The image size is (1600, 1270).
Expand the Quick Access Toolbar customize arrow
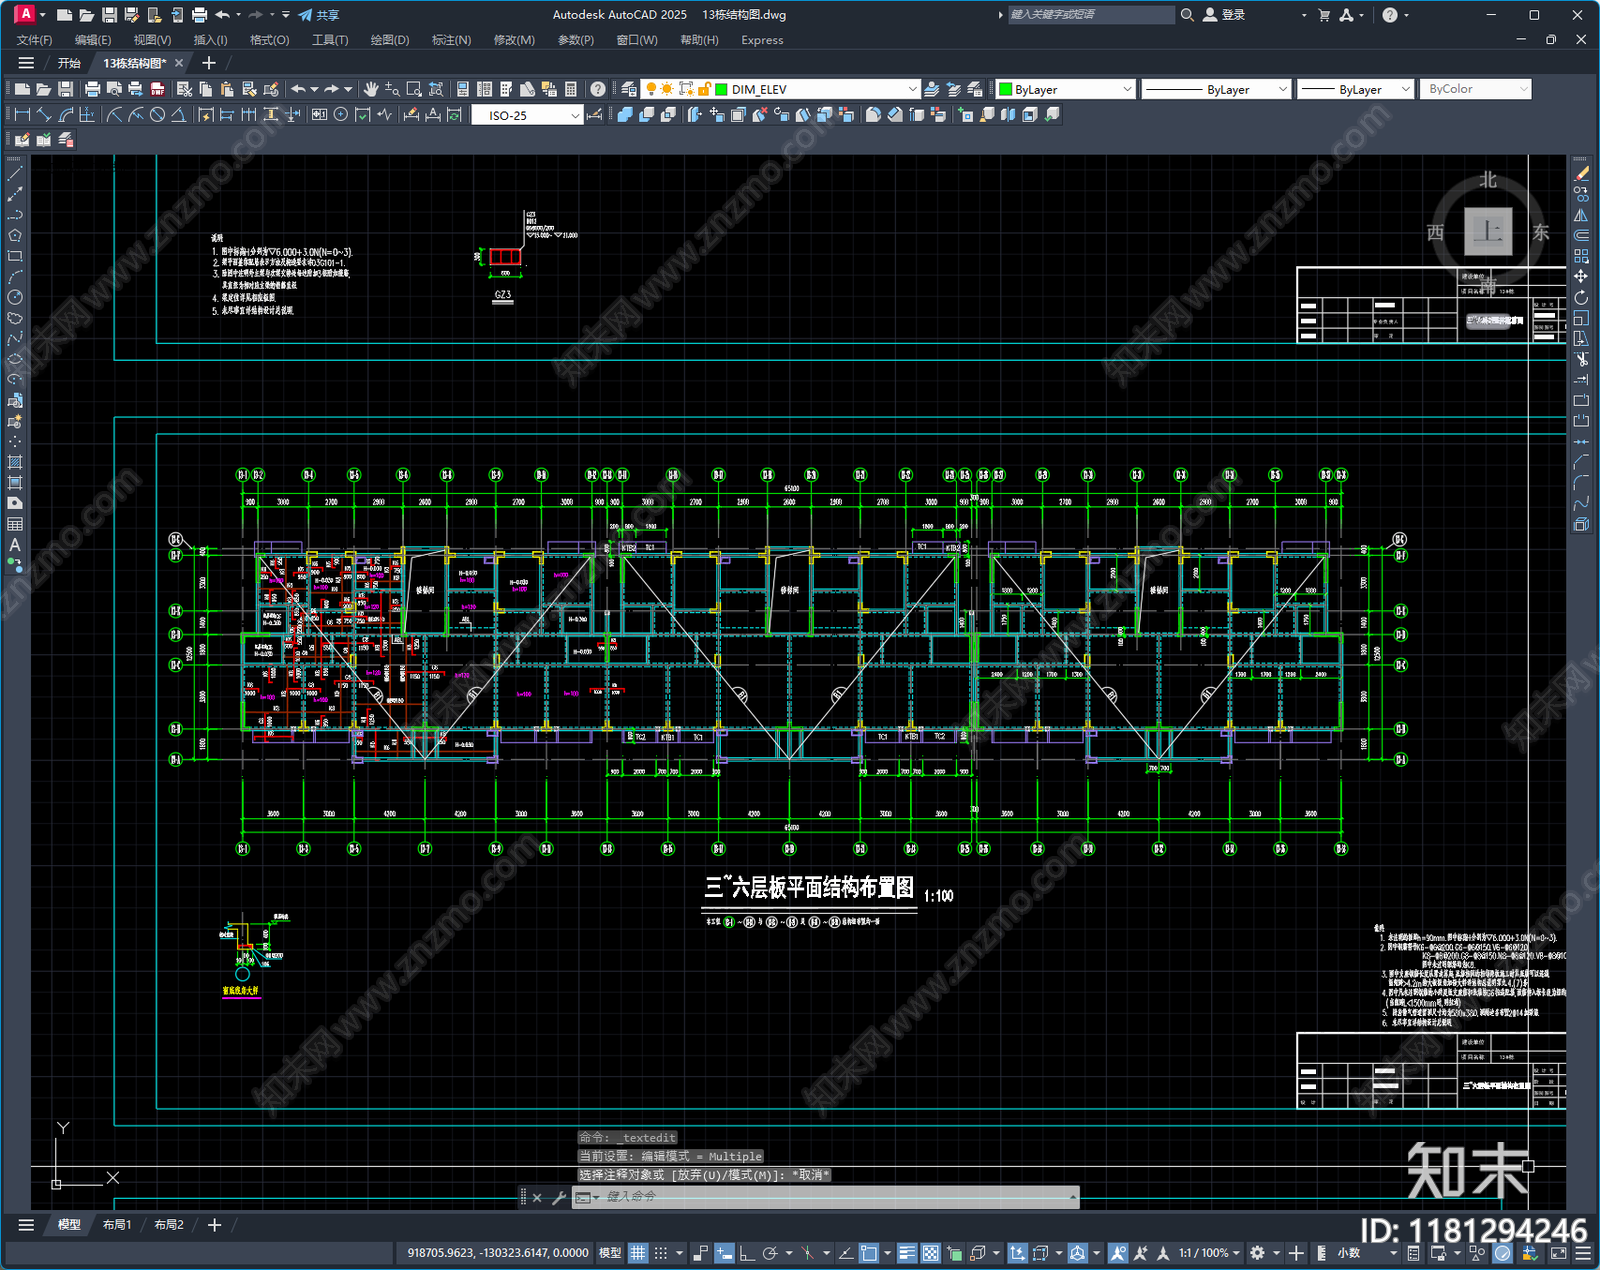[x=286, y=15]
